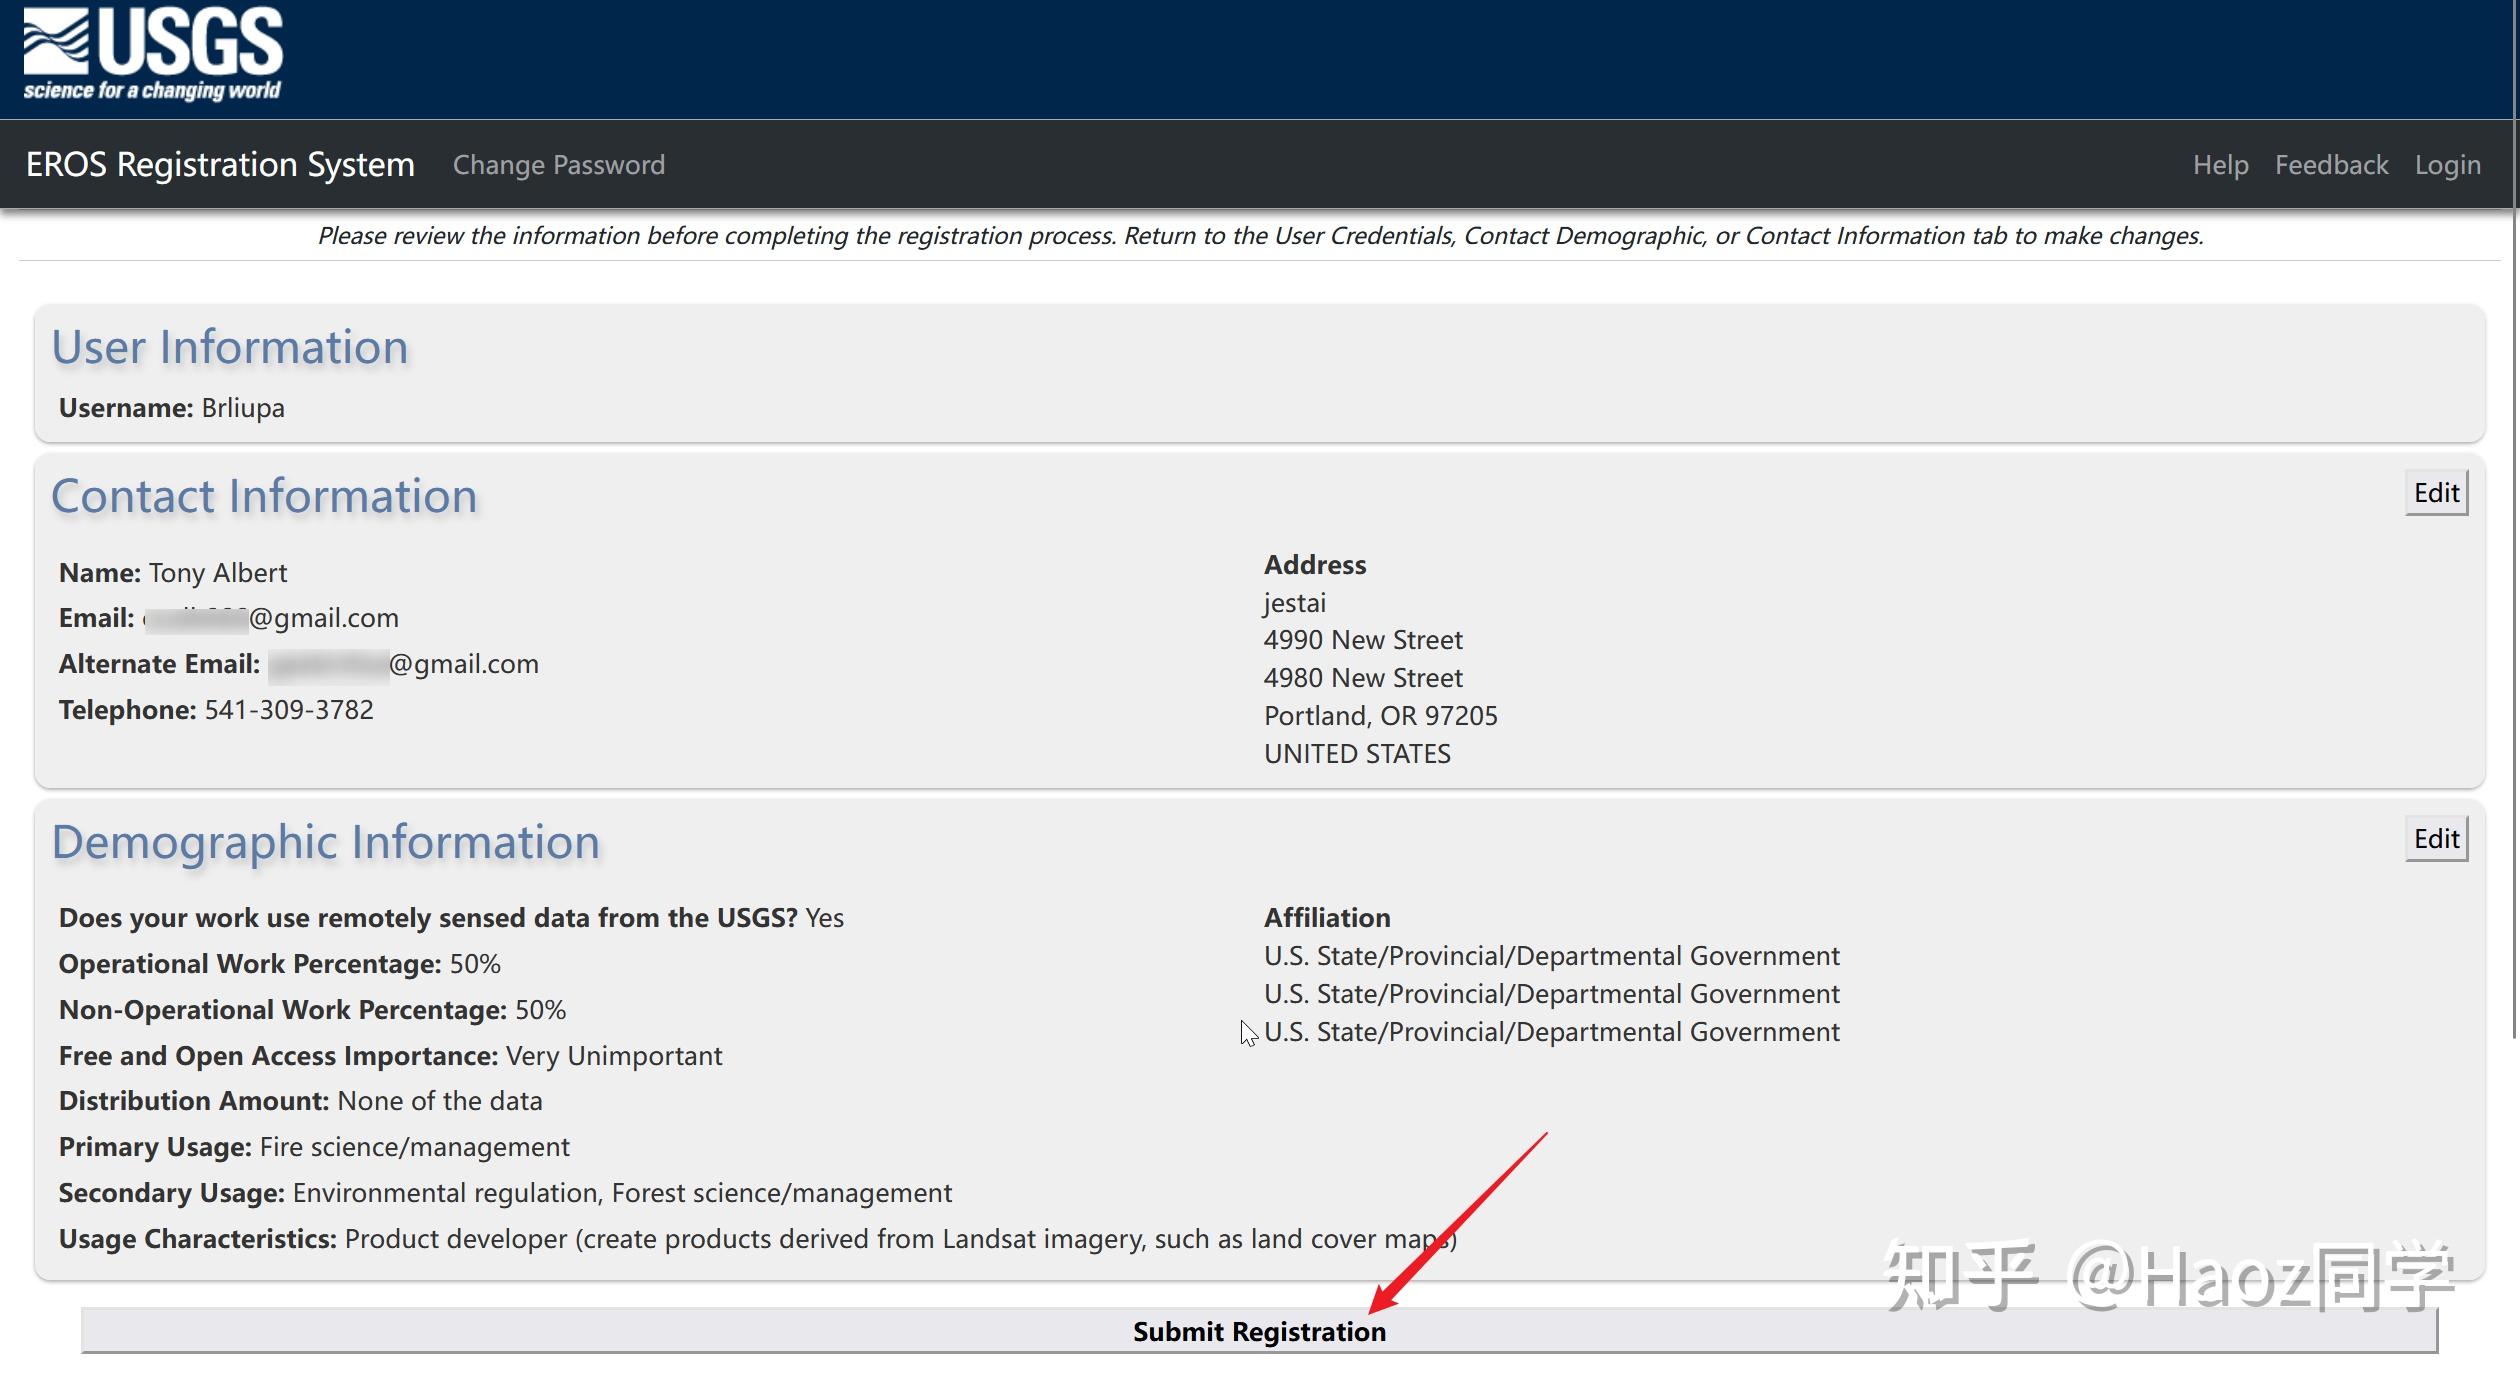Image resolution: width=2520 pixels, height=1380 pixels.
Task: Edit the Contact Information section
Action: (2435, 493)
